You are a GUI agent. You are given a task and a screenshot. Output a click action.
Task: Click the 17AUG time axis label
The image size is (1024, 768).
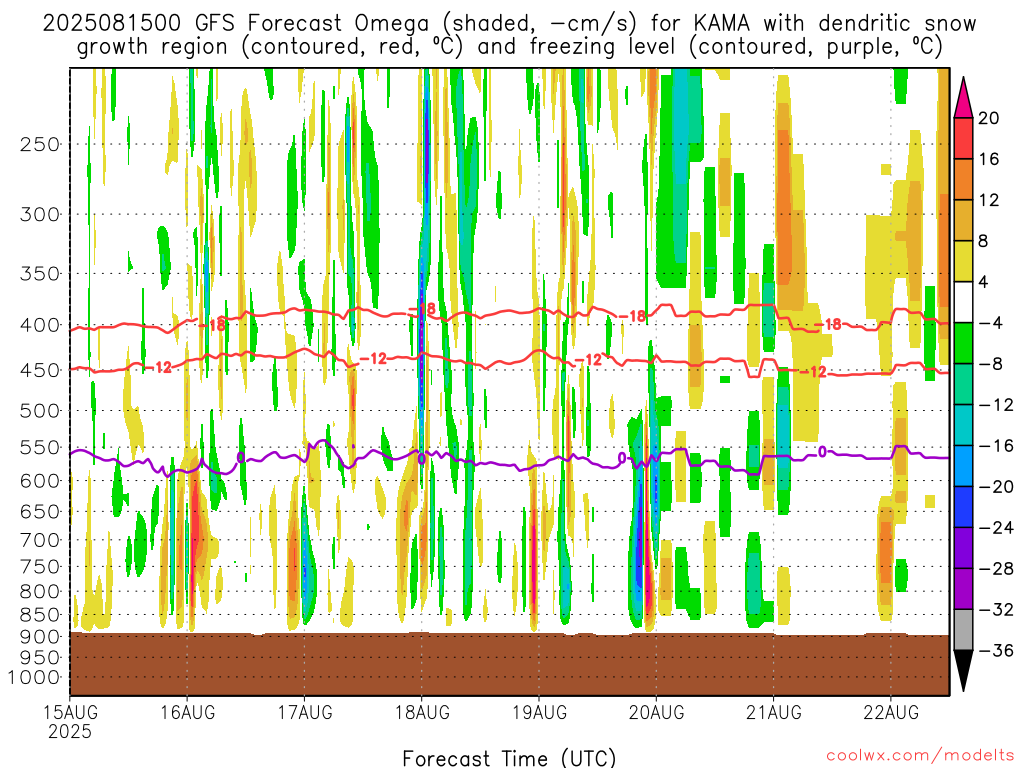pos(304,712)
